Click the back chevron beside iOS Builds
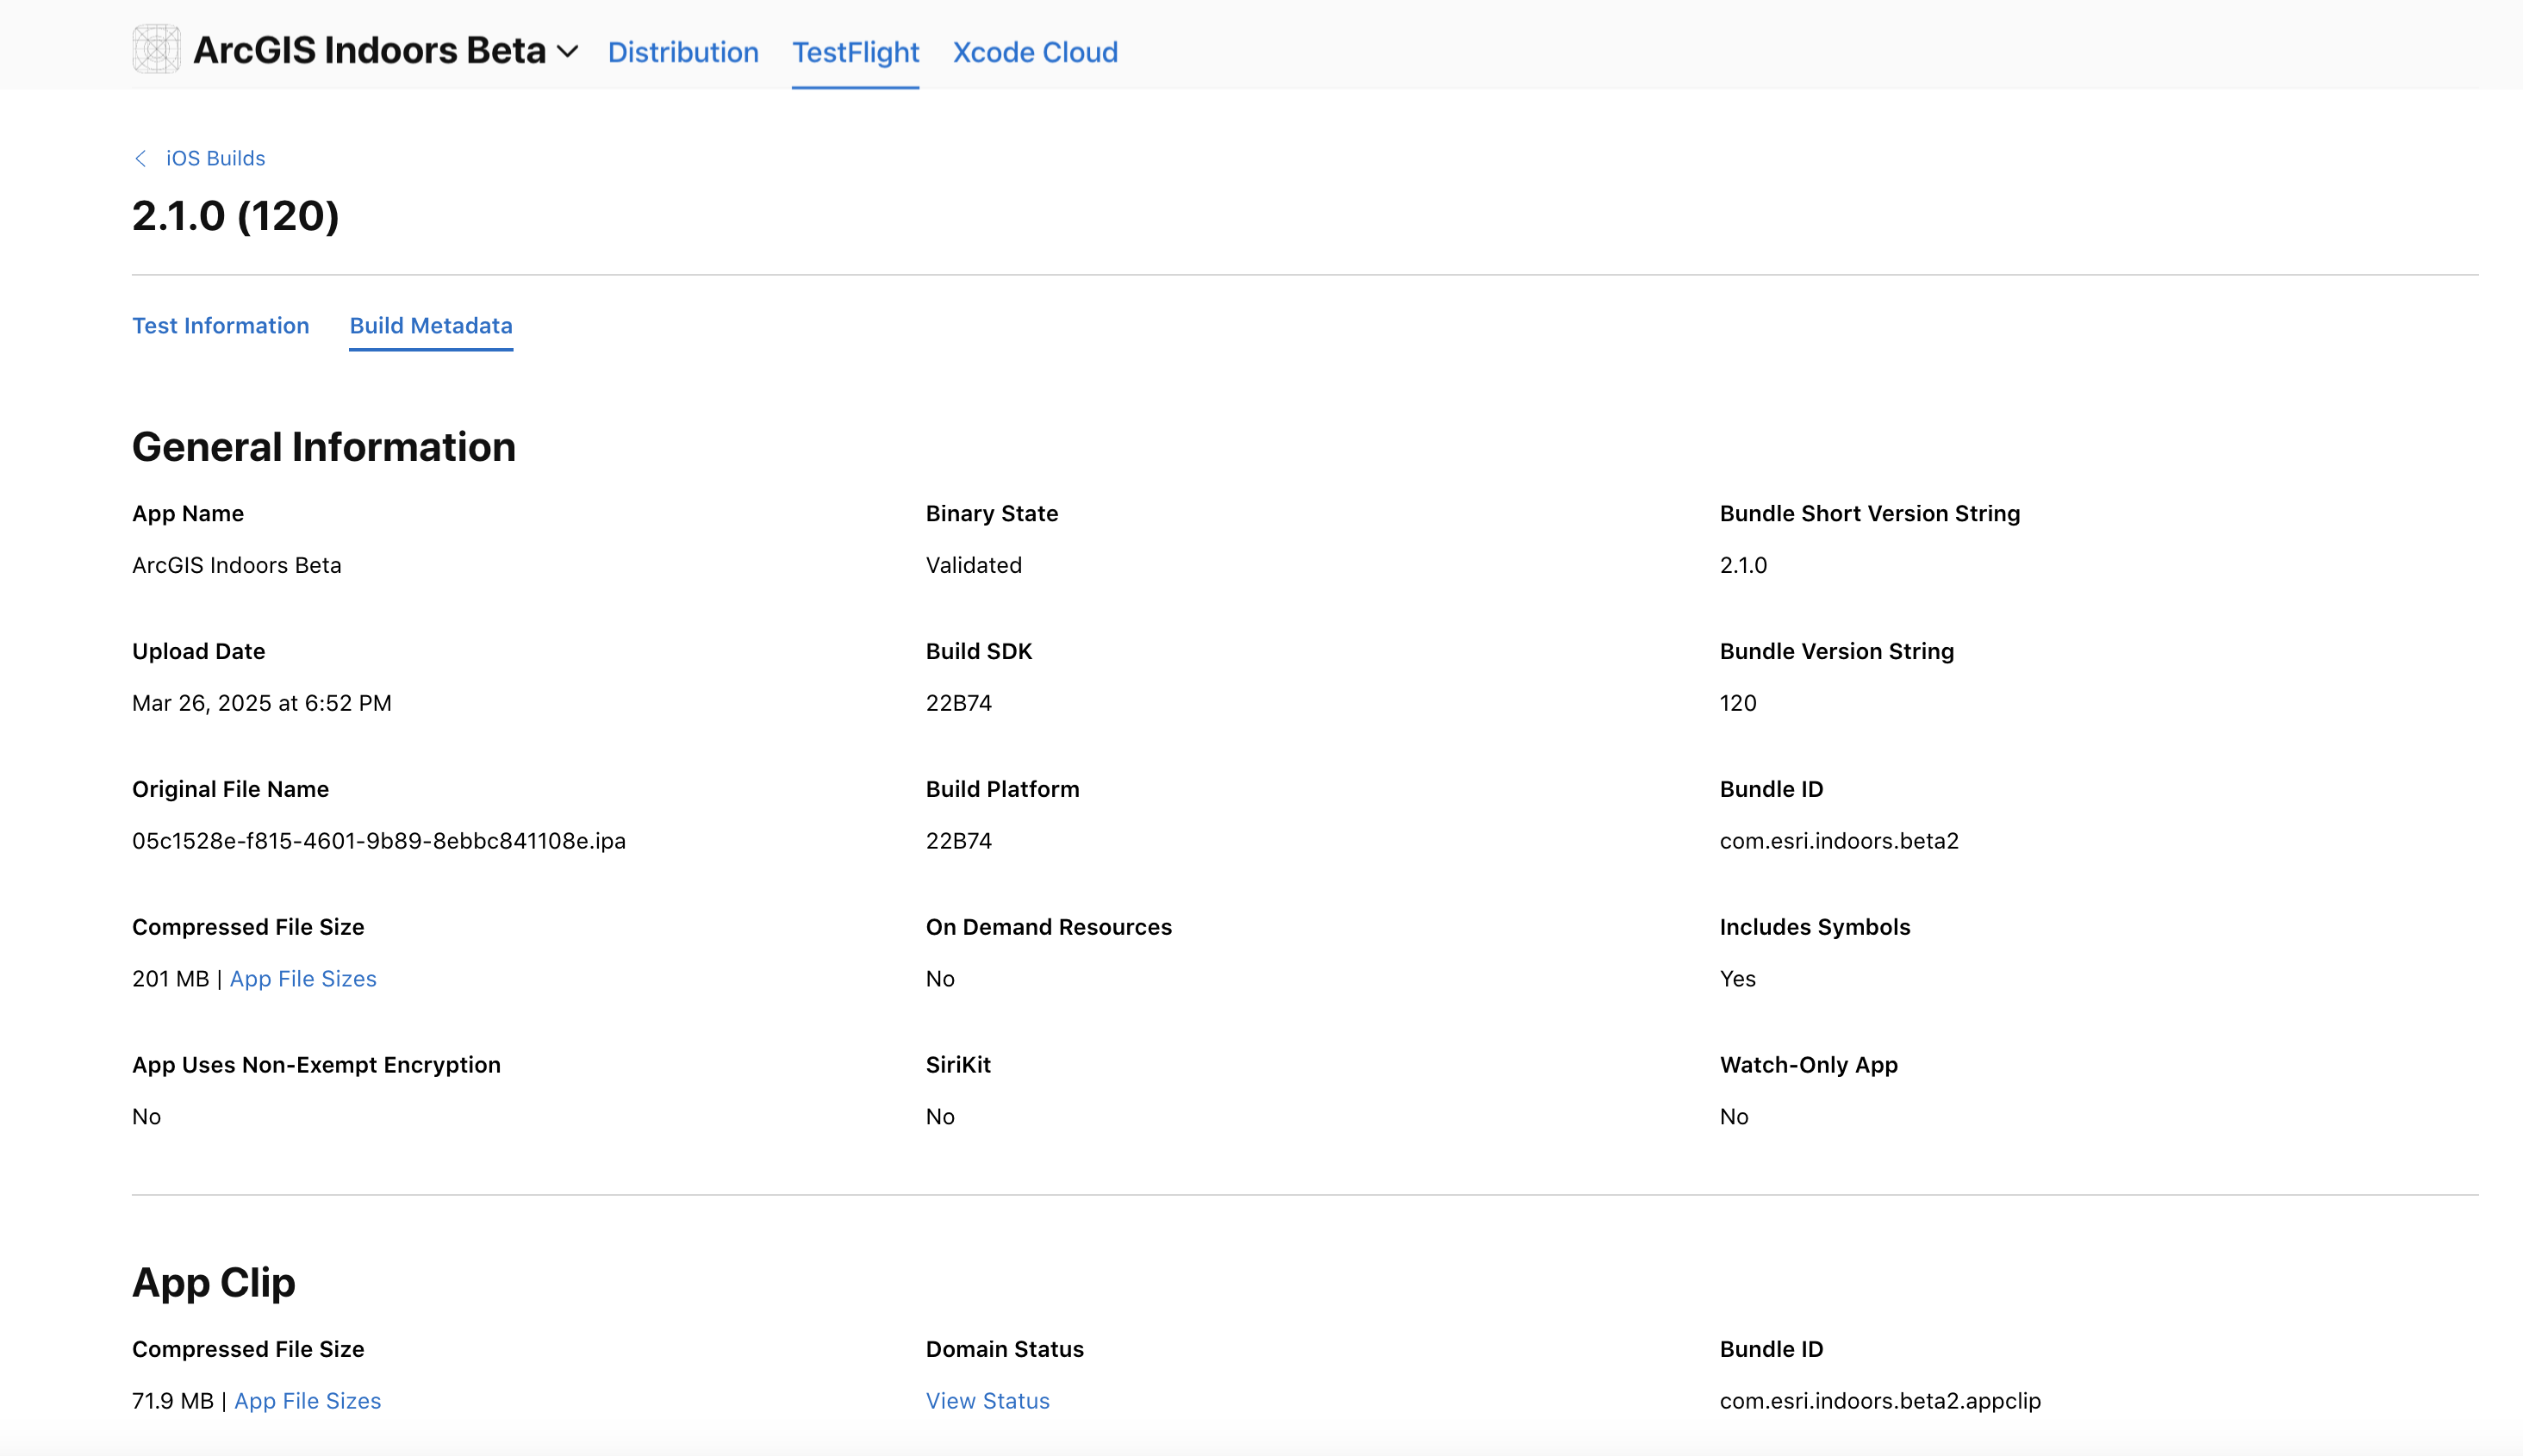 pyautogui.click(x=140, y=158)
